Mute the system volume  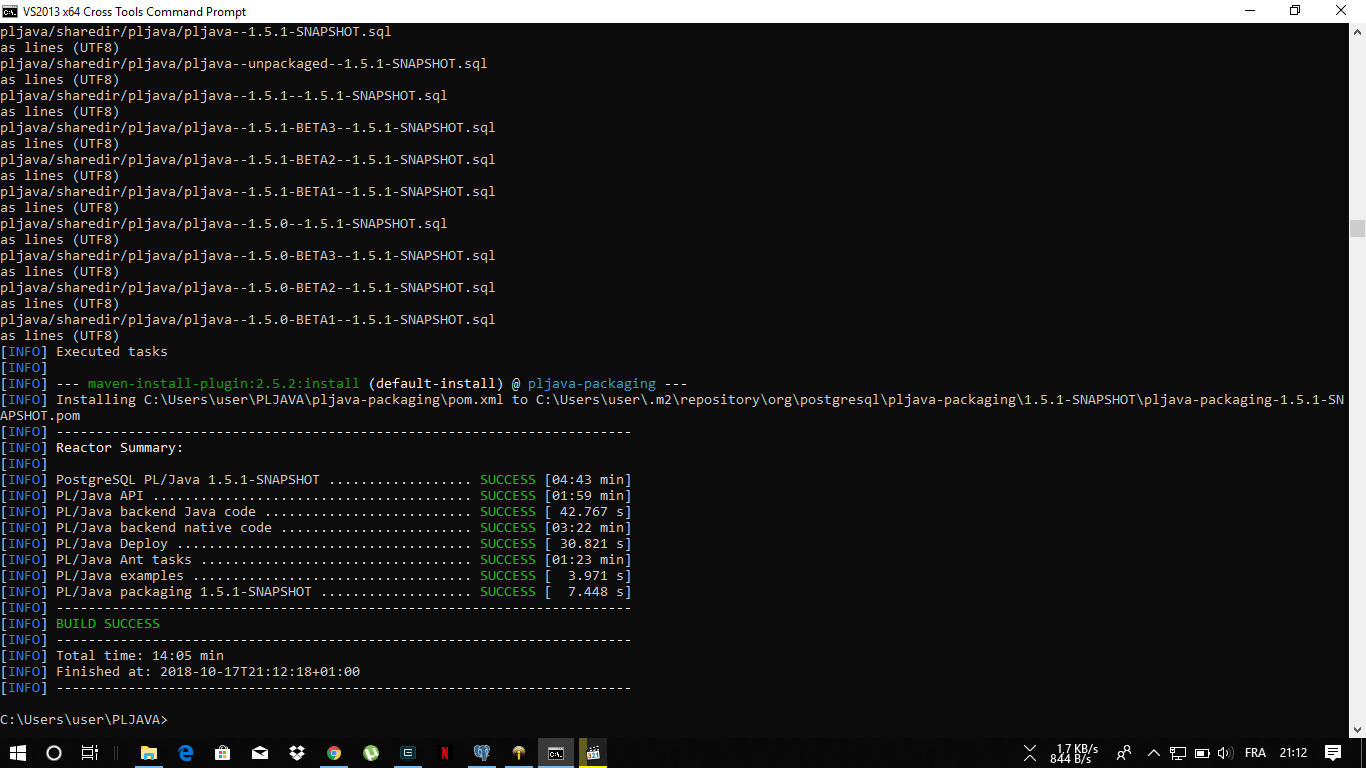coord(1225,753)
